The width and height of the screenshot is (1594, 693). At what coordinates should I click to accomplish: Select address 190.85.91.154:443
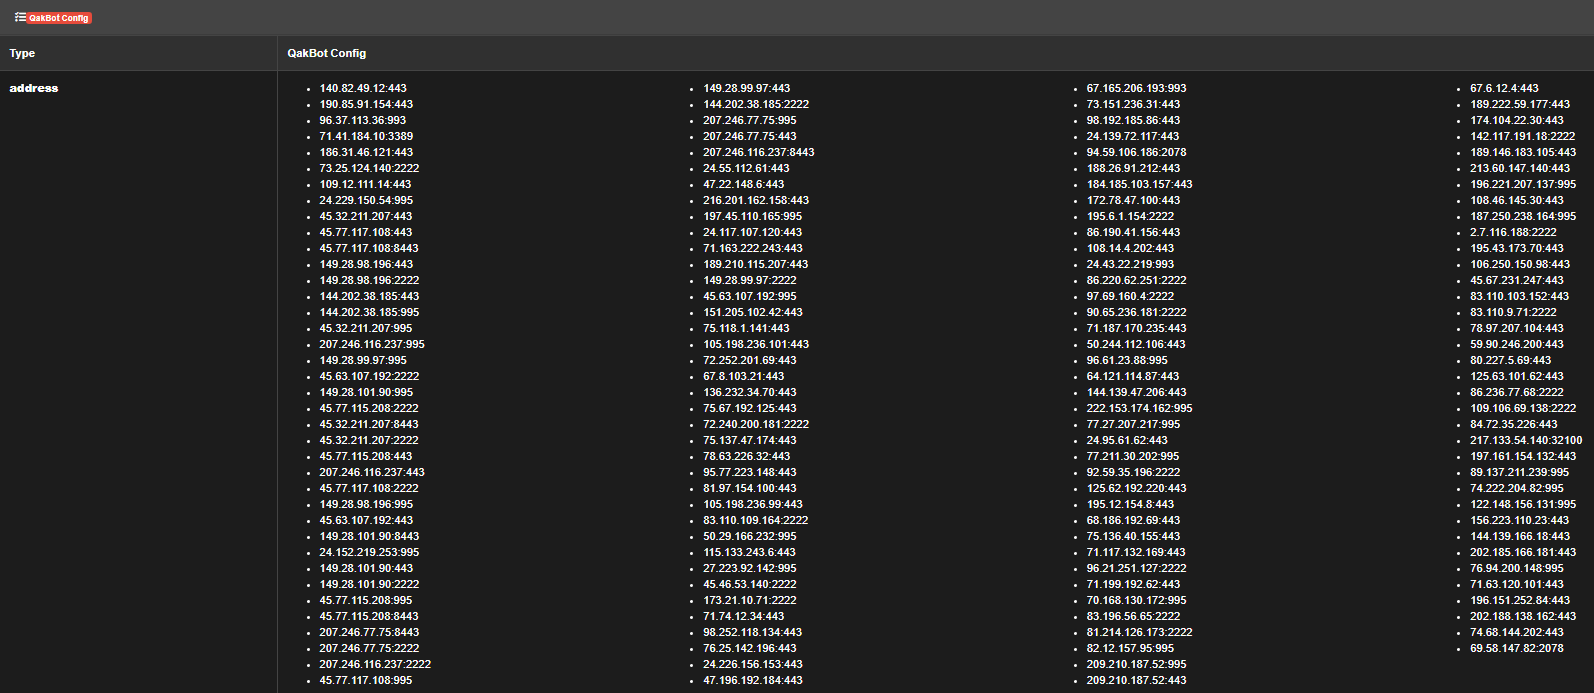tap(366, 104)
